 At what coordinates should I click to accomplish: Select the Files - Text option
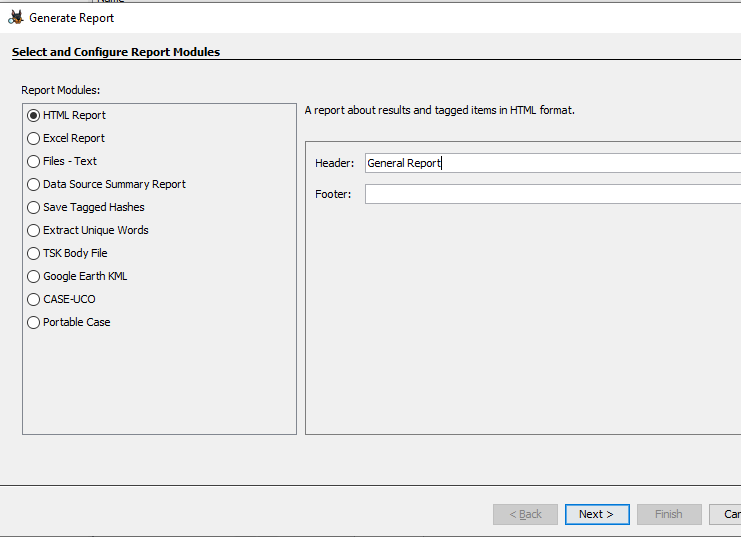pyautogui.click(x=34, y=161)
